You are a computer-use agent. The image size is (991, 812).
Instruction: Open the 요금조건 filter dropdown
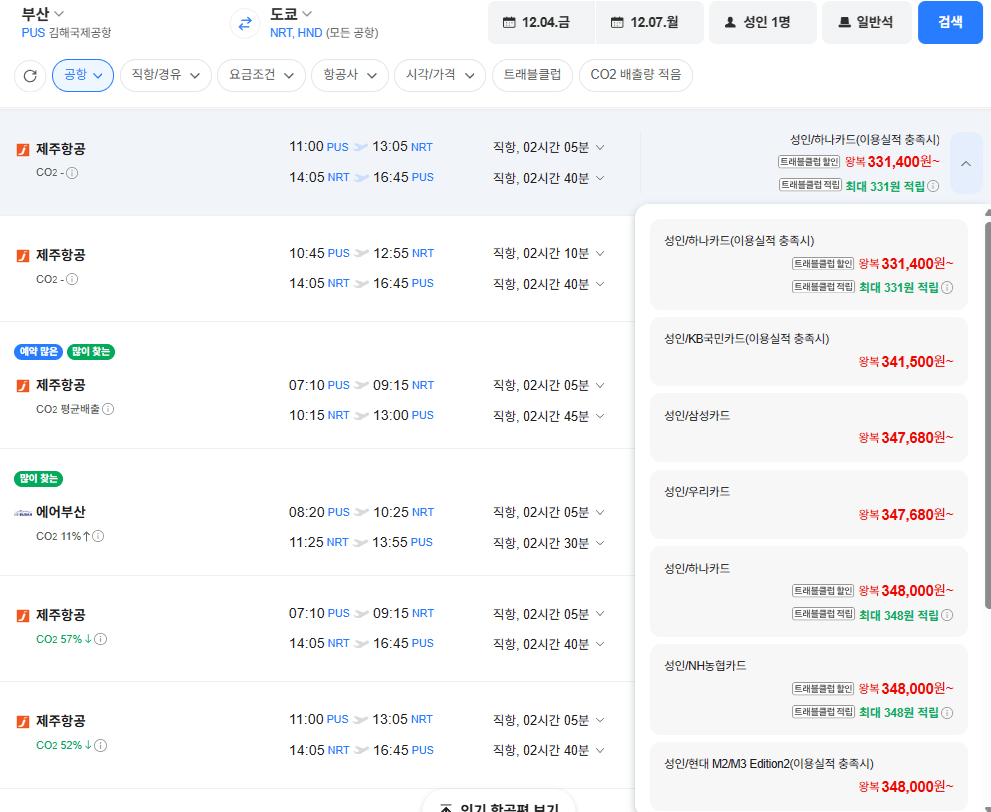click(261, 75)
